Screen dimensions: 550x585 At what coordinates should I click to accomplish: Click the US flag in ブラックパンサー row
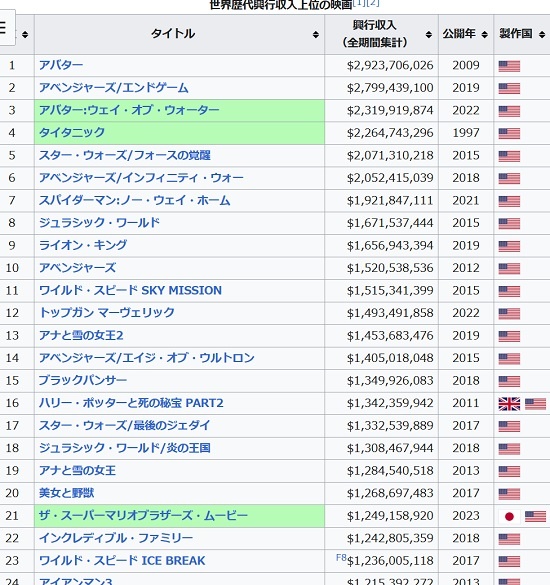pyautogui.click(x=509, y=381)
